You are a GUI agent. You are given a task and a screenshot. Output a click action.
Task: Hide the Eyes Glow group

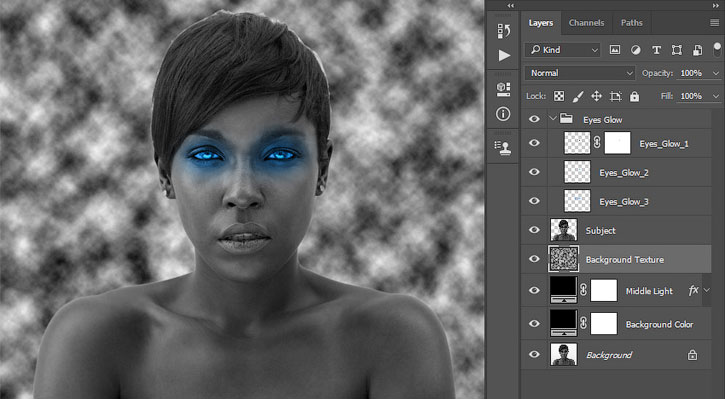point(534,119)
